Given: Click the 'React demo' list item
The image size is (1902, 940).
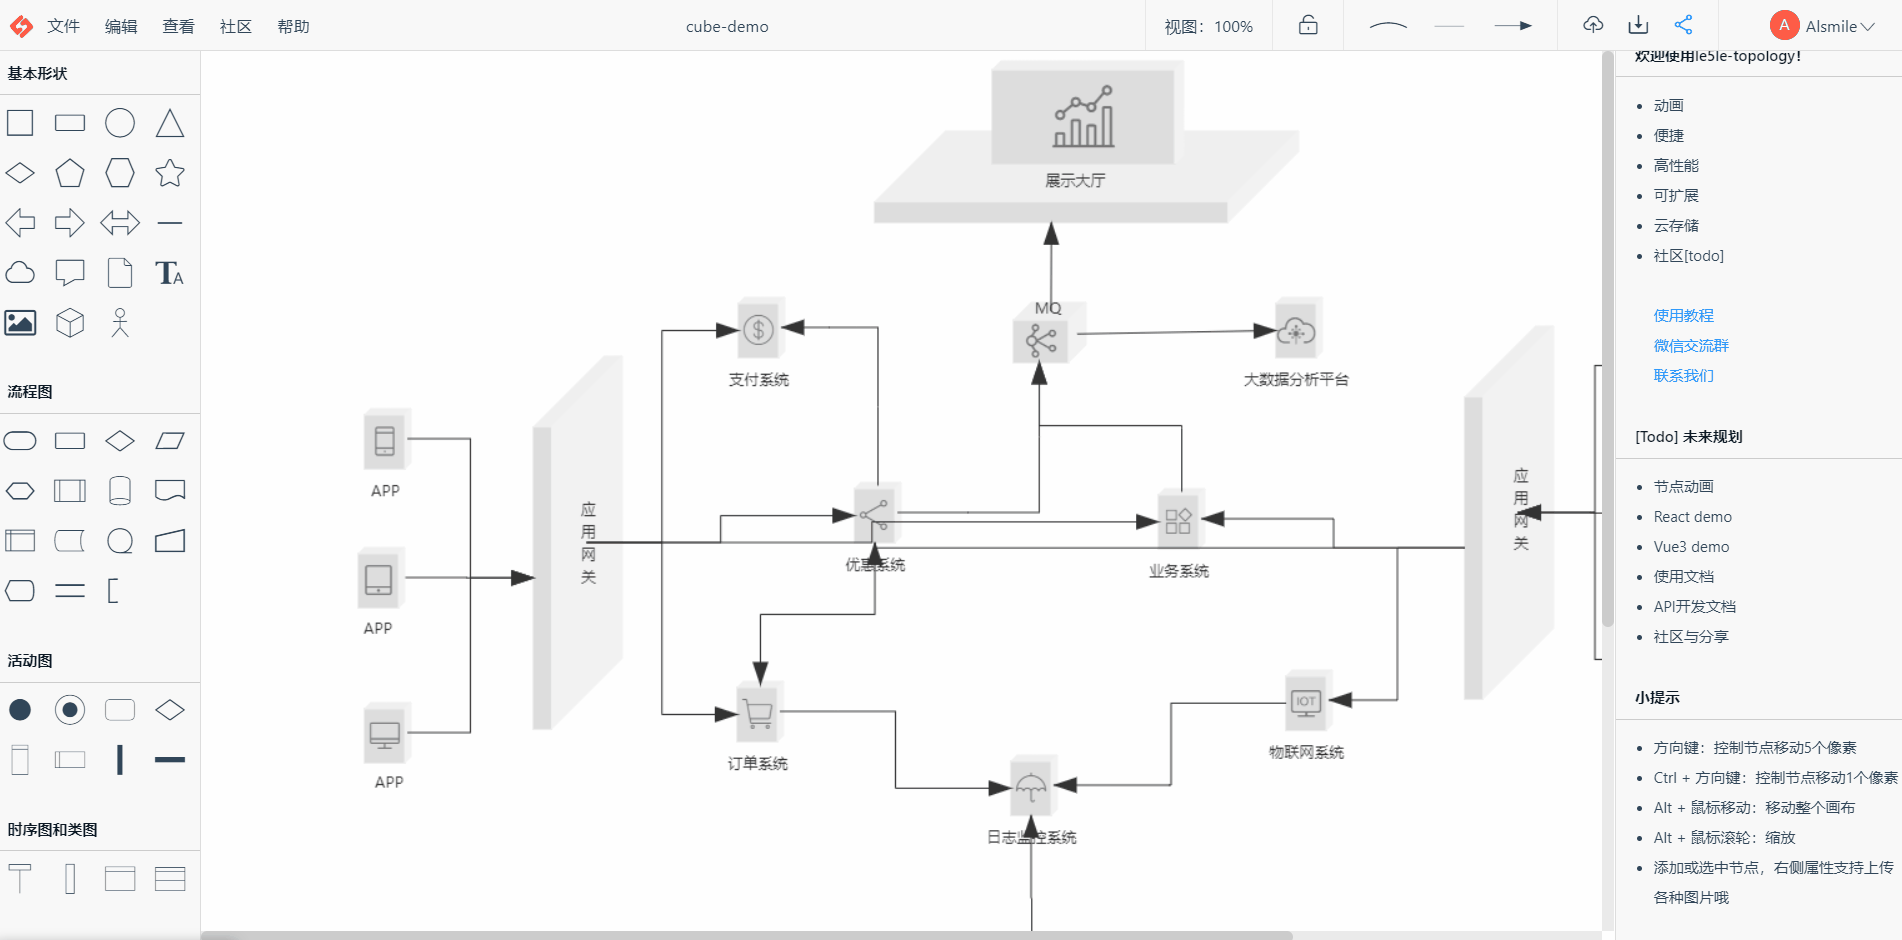Looking at the screenshot, I should click(x=1692, y=517).
